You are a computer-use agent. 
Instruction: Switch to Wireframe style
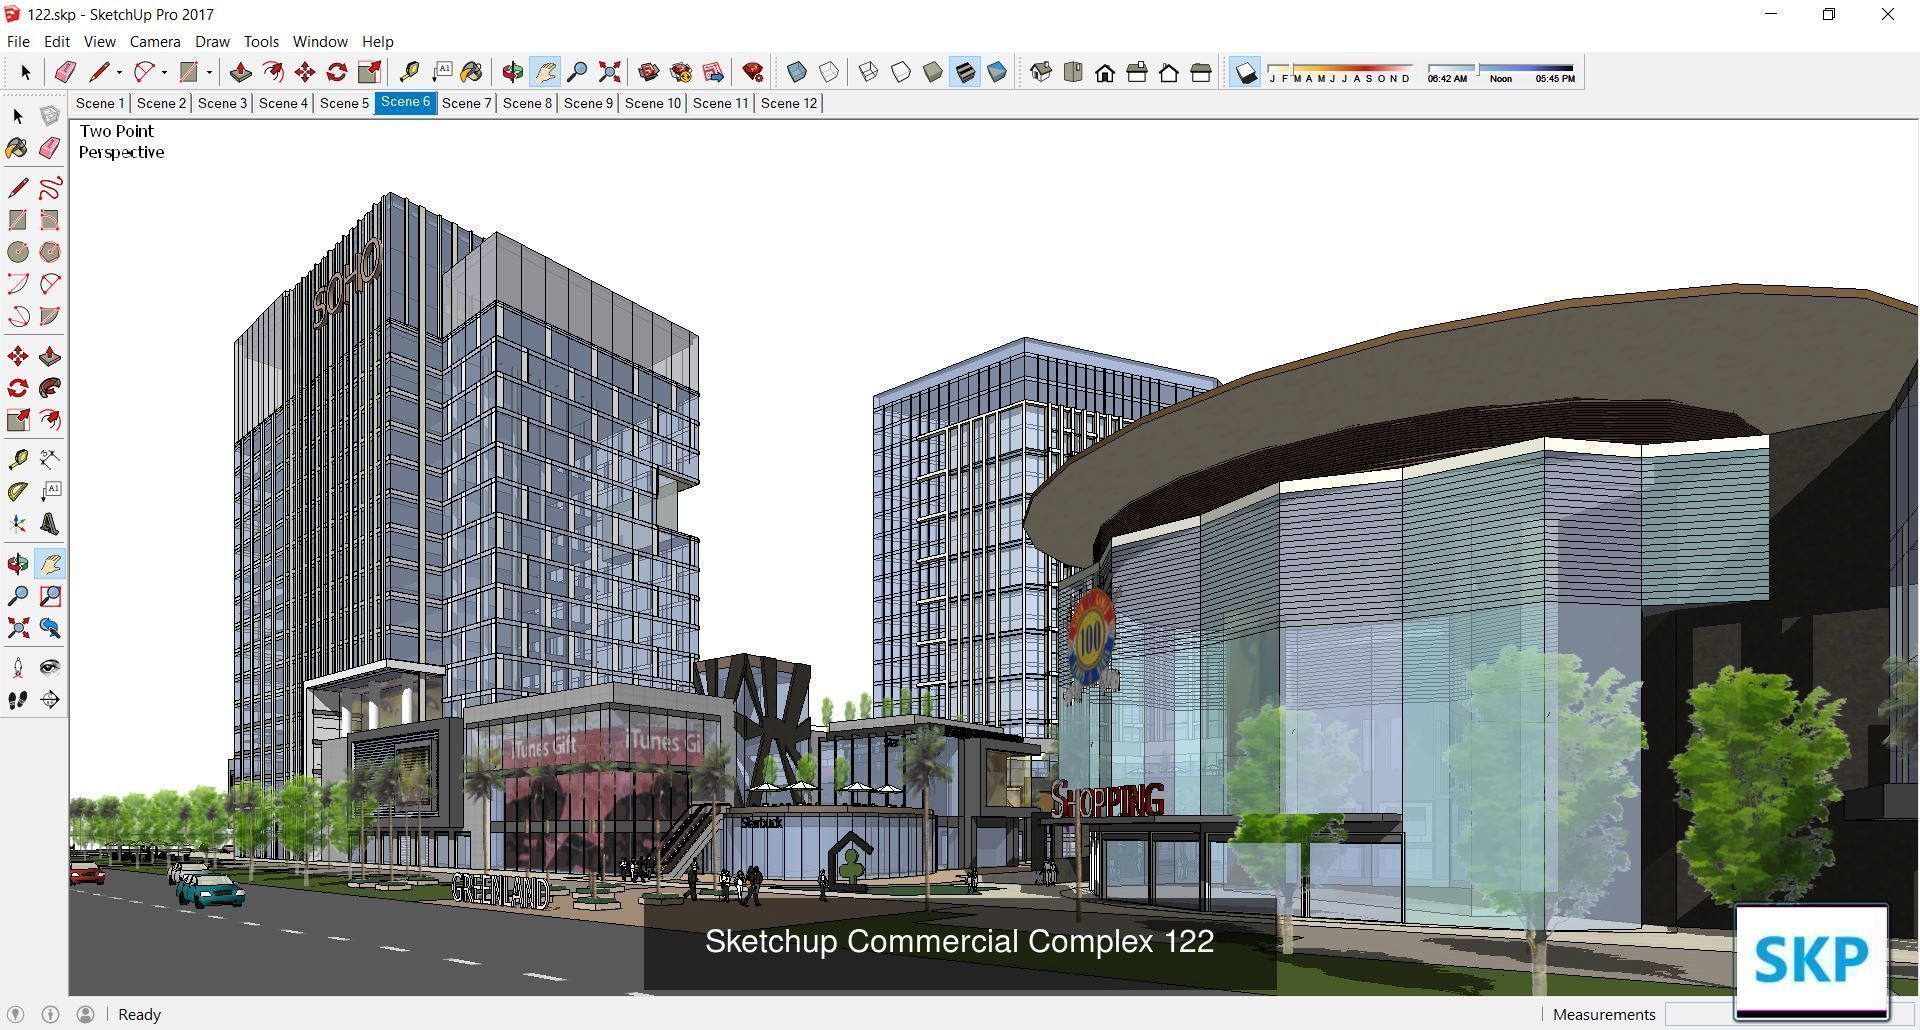pyautogui.click(x=869, y=72)
